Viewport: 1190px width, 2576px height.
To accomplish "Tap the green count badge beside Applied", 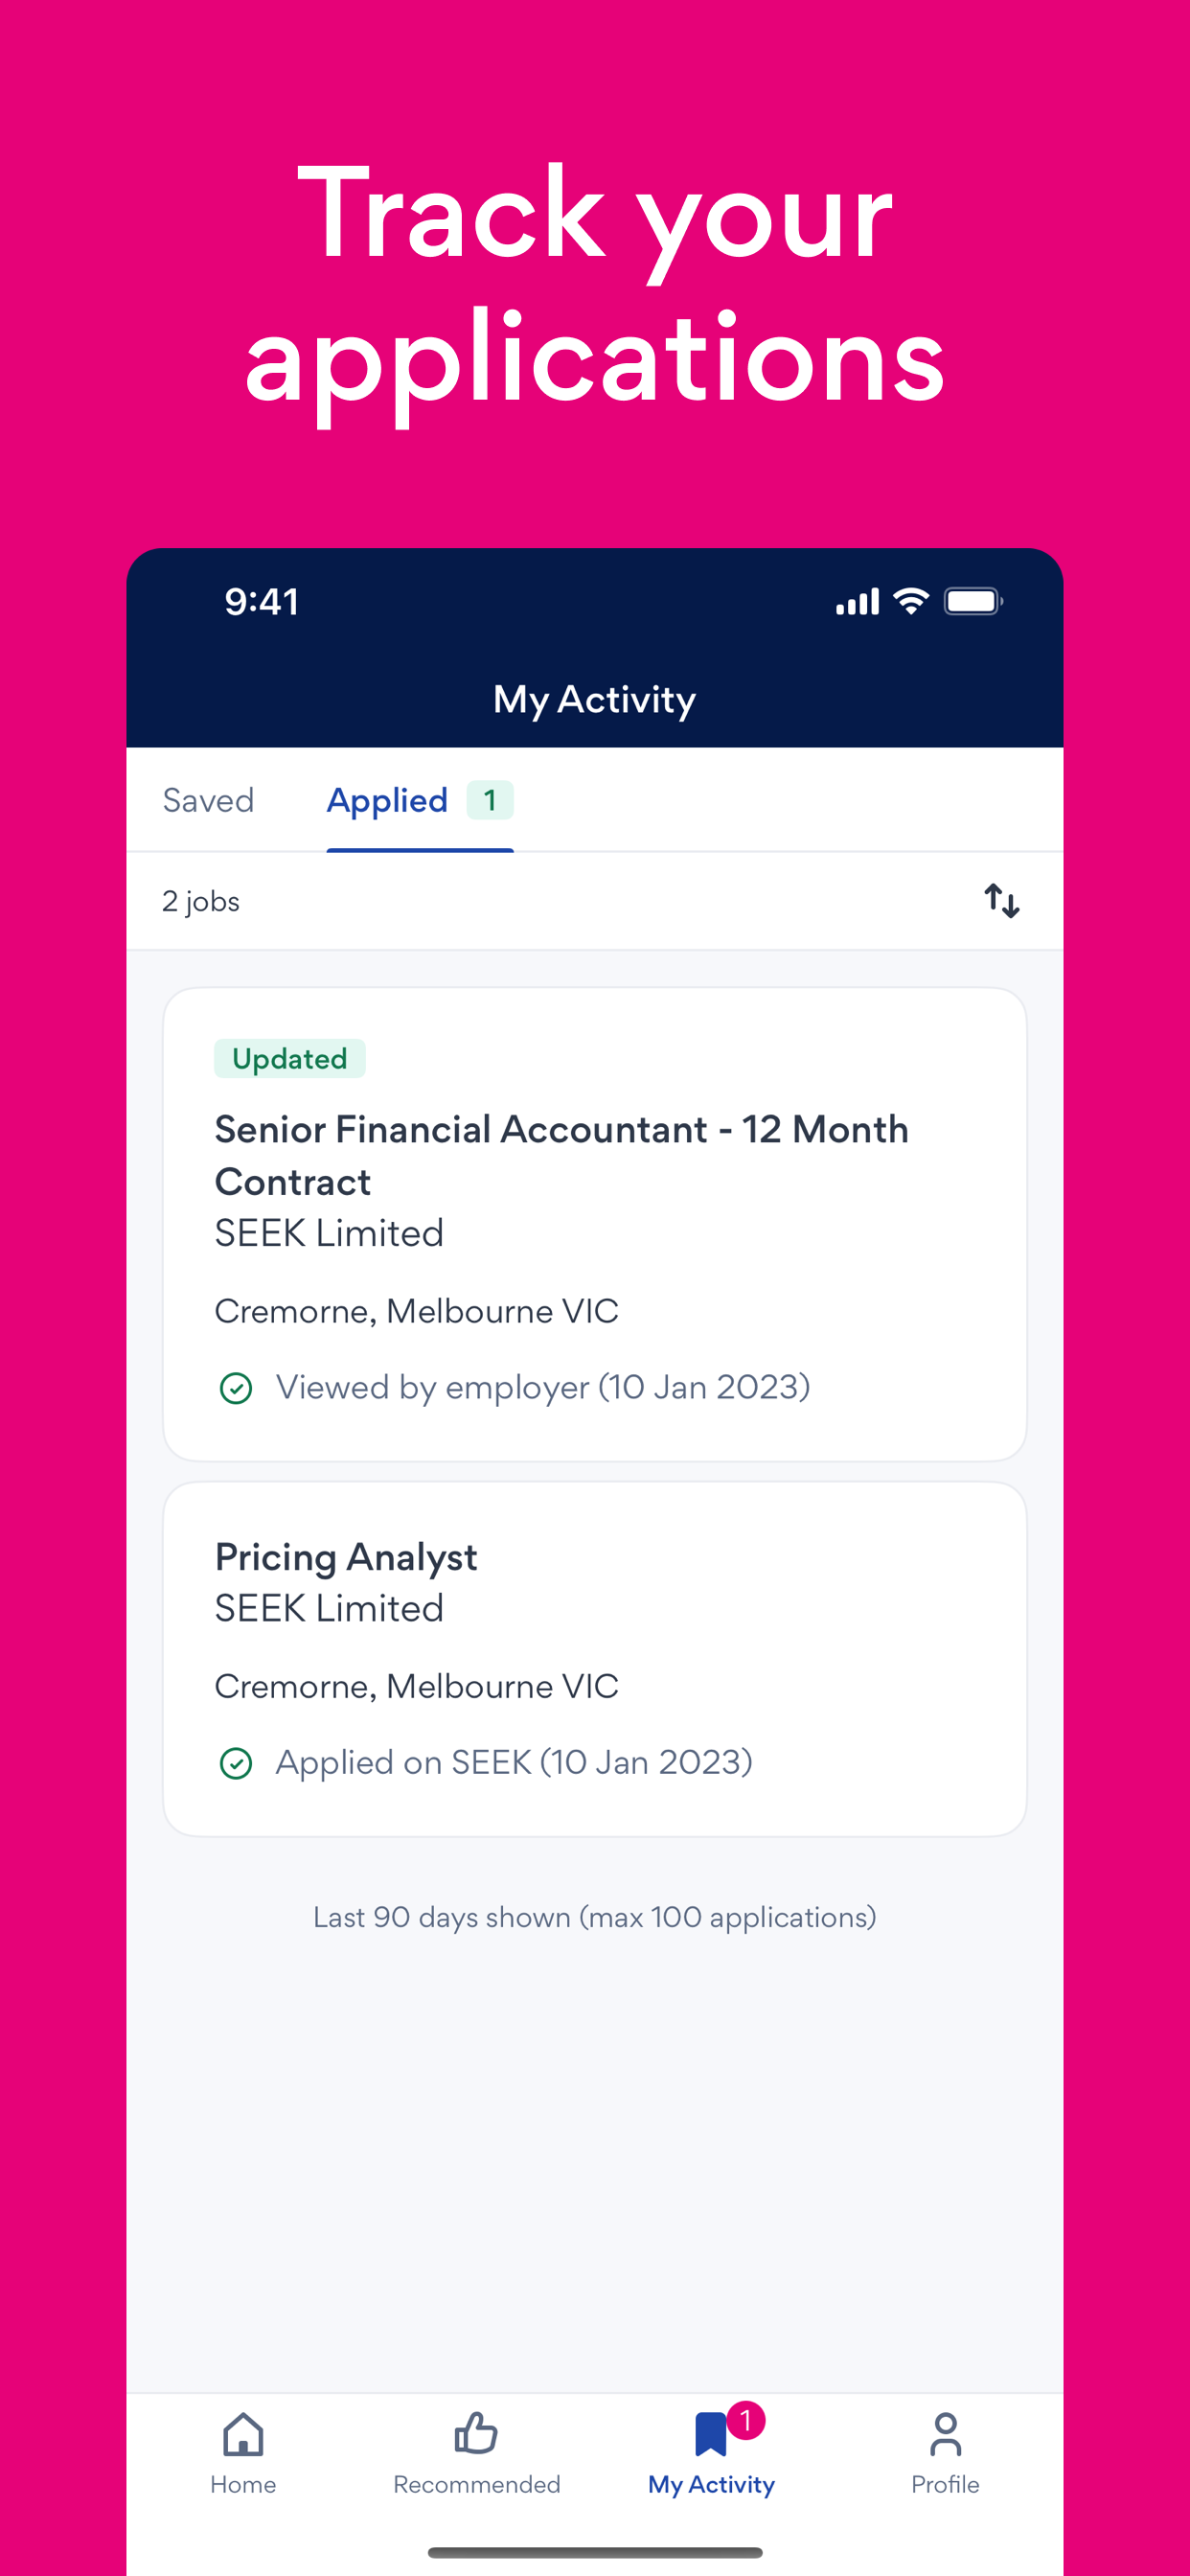I will click(490, 800).
